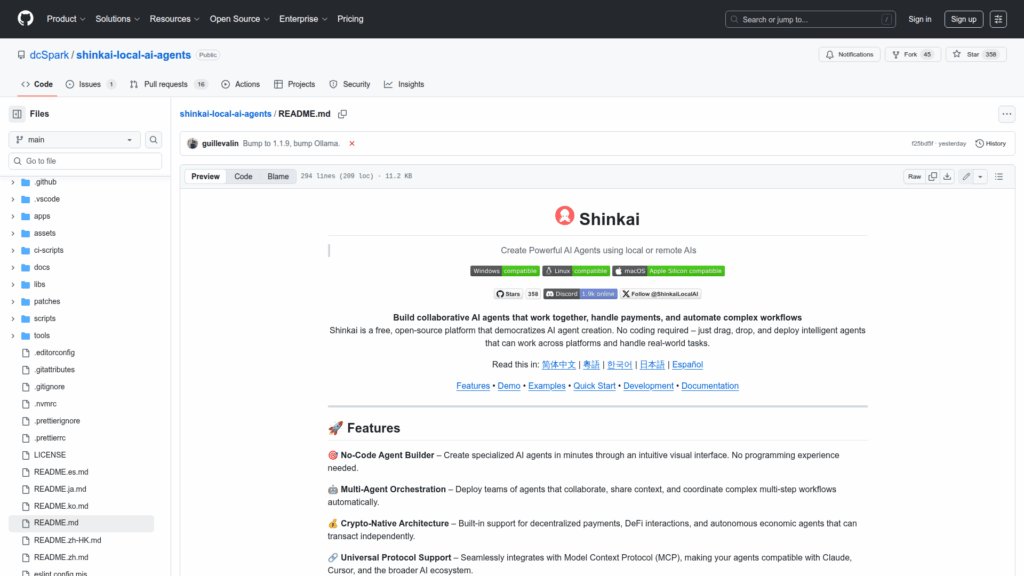Image resolution: width=1024 pixels, height=576 pixels.
Task: Open the outline list icon
Action: (1000, 176)
